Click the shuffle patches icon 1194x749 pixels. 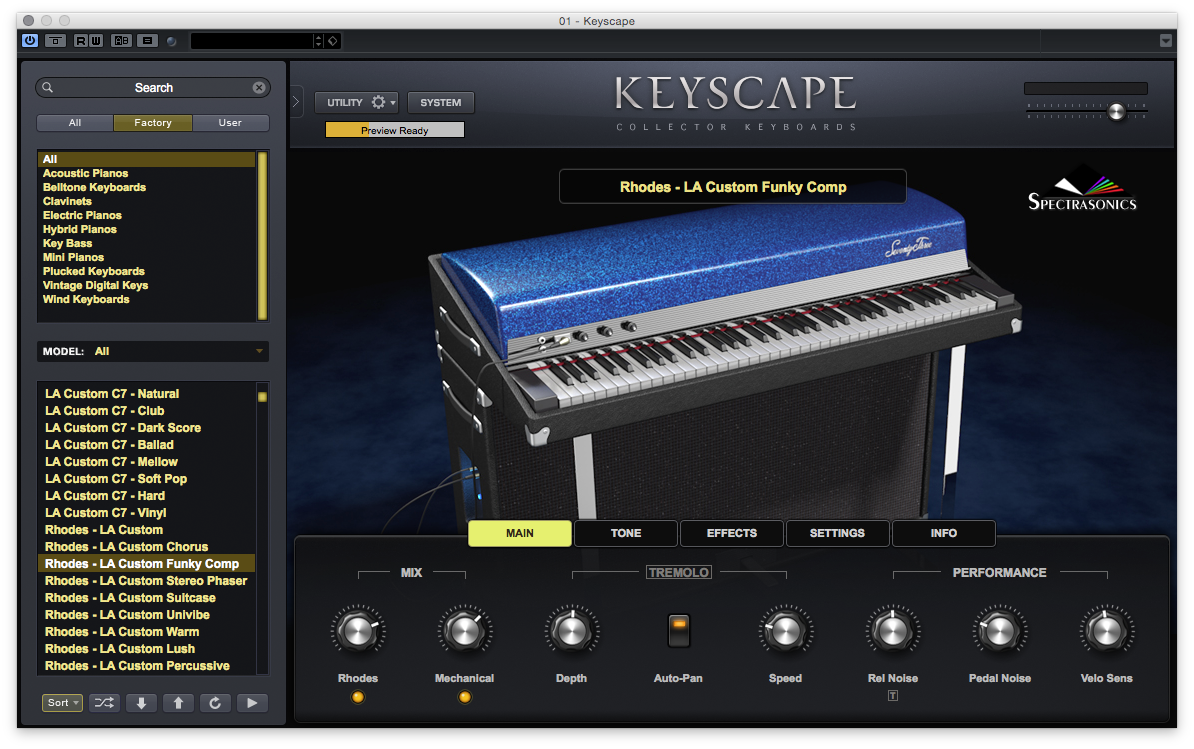[x=104, y=703]
